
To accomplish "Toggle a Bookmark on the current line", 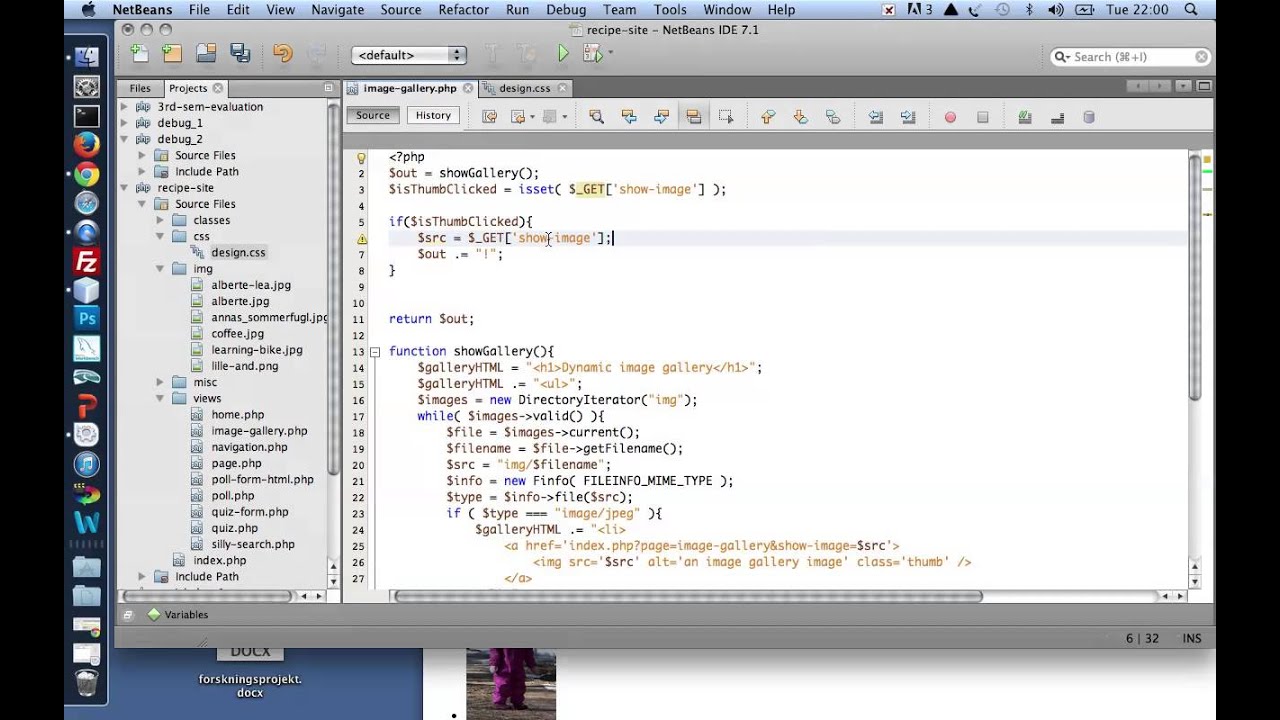I will [x=833, y=117].
